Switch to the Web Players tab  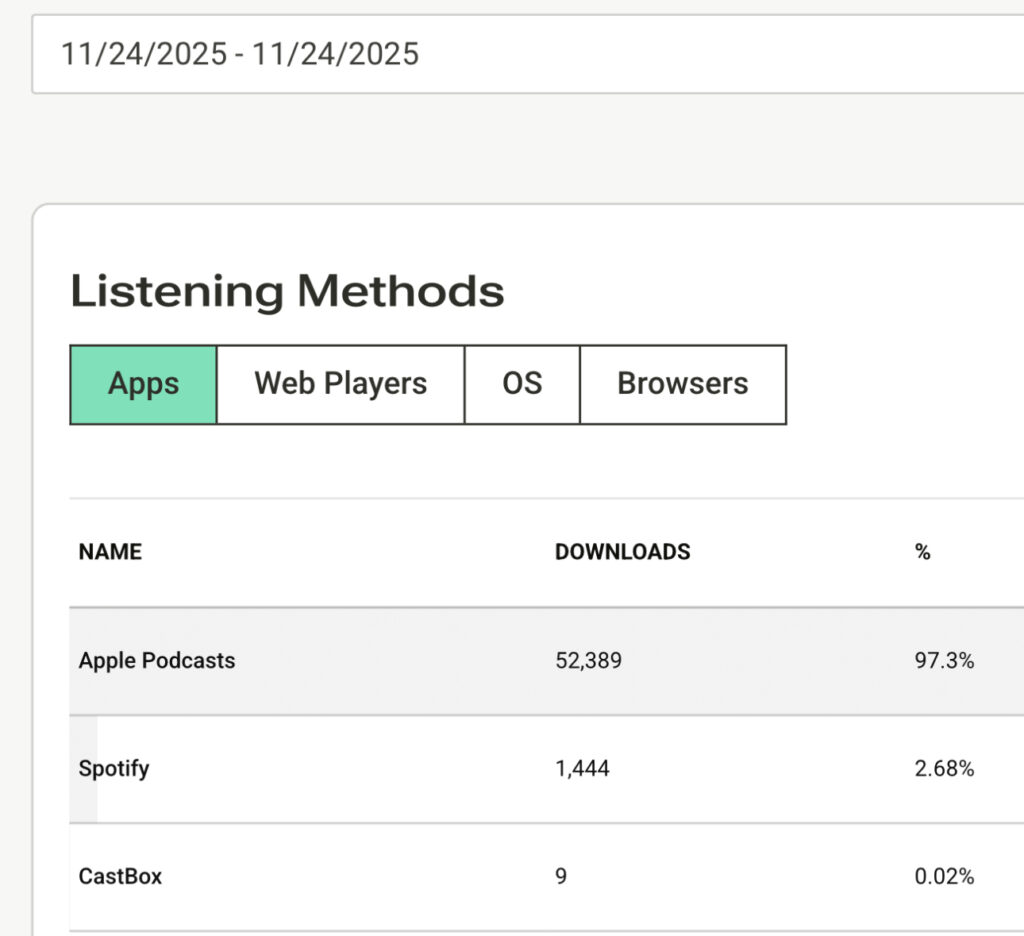click(x=340, y=384)
